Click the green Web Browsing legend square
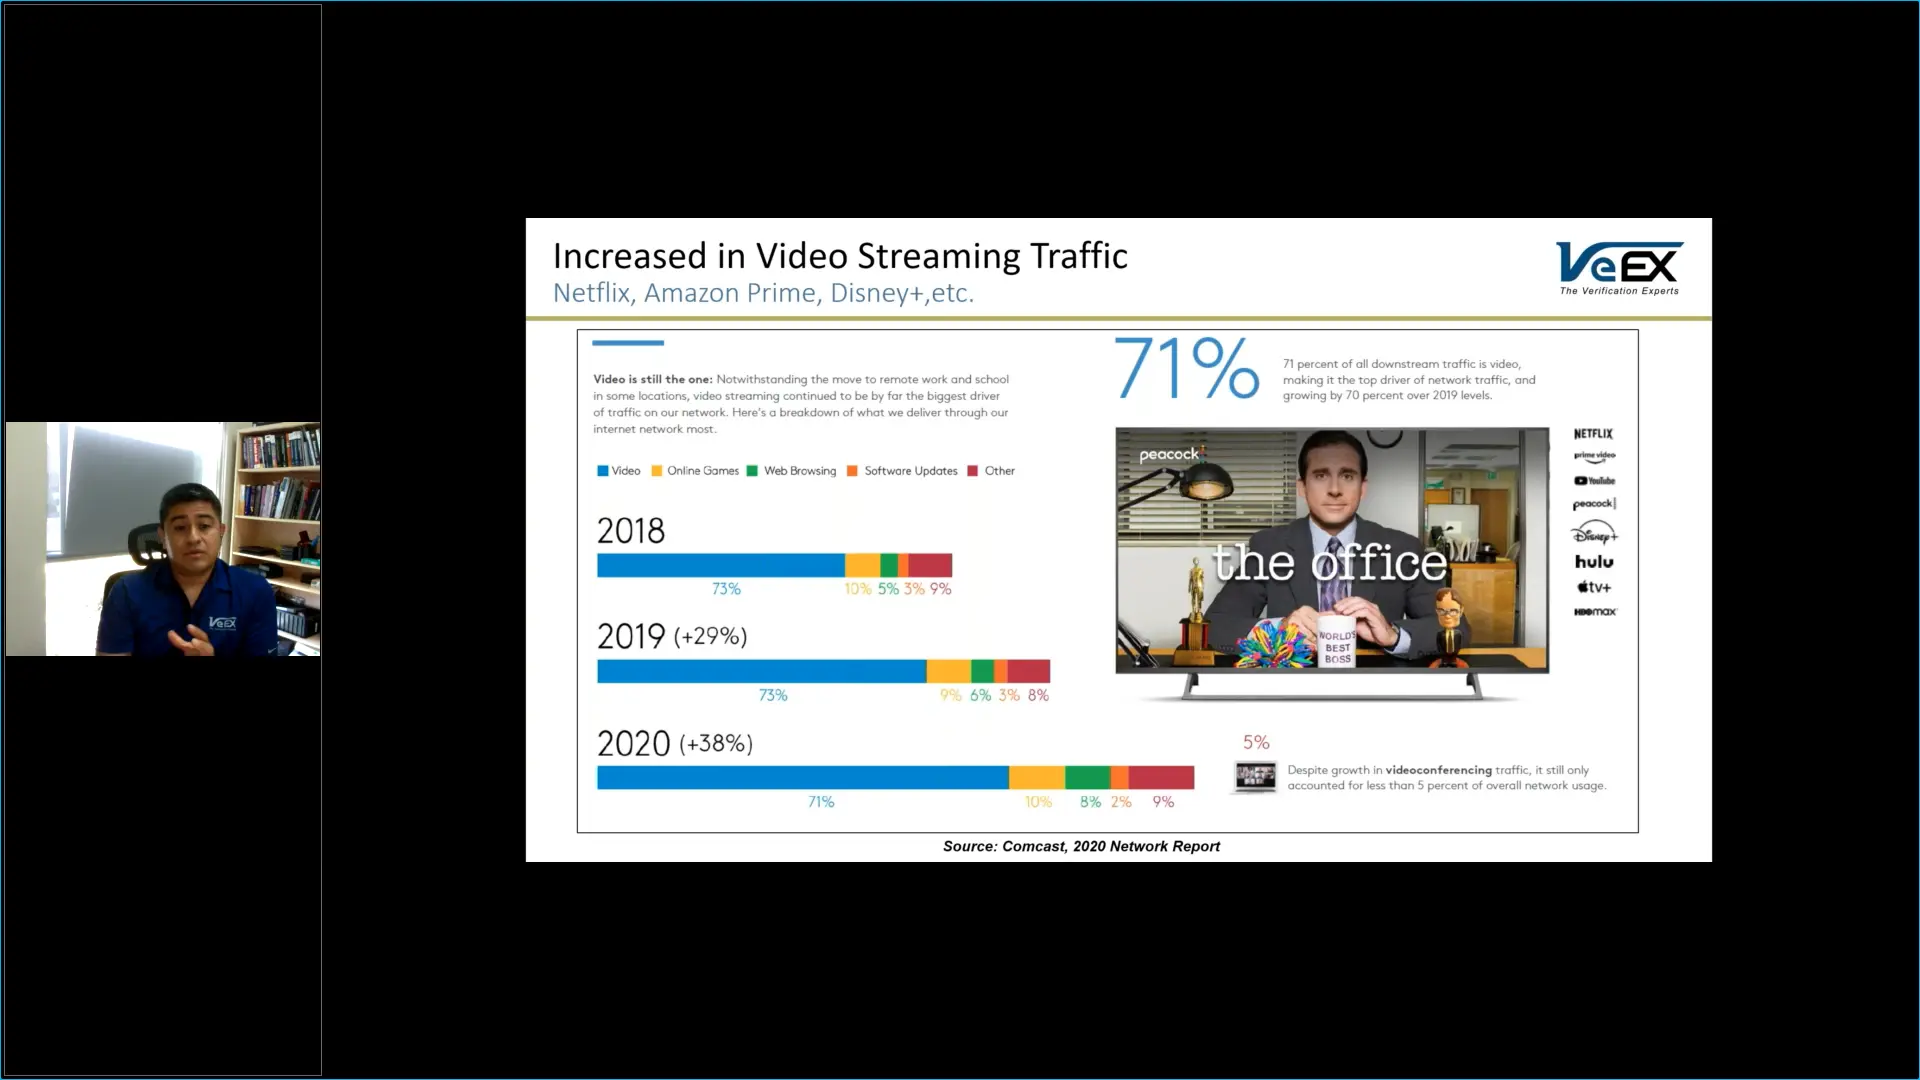 [x=752, y=471]
